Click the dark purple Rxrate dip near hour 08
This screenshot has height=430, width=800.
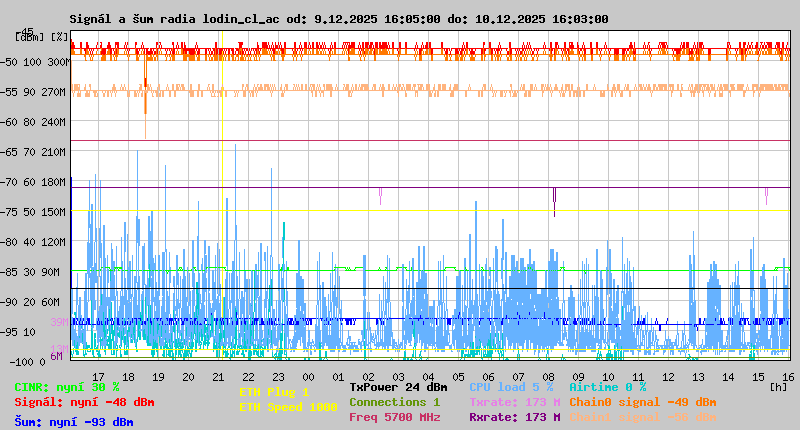[x=555, y=202]
